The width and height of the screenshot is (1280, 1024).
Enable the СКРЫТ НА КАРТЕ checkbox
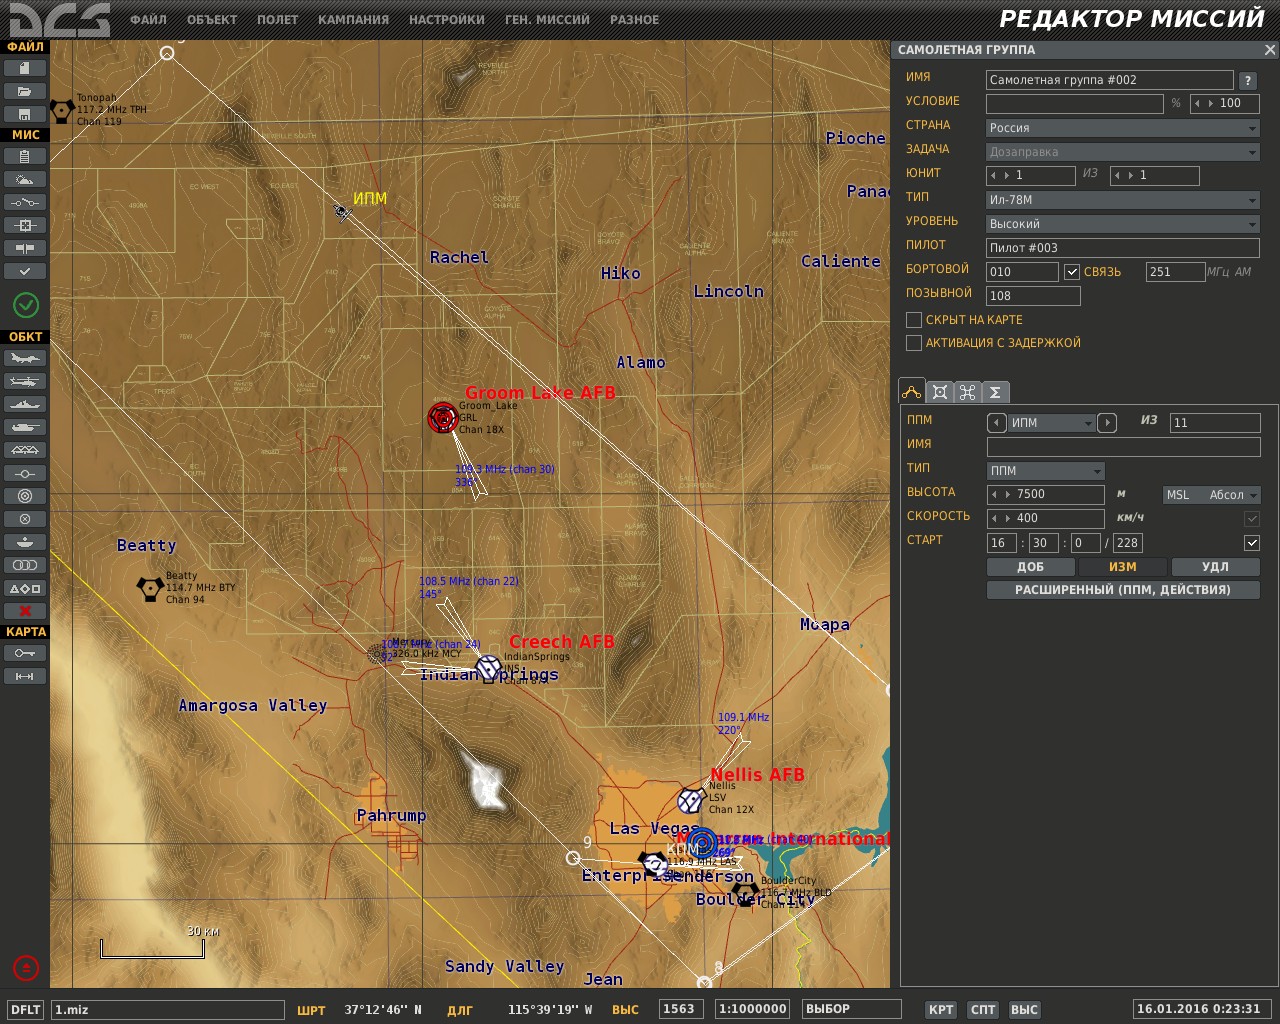pyautogui.click(x=913, y=320)
